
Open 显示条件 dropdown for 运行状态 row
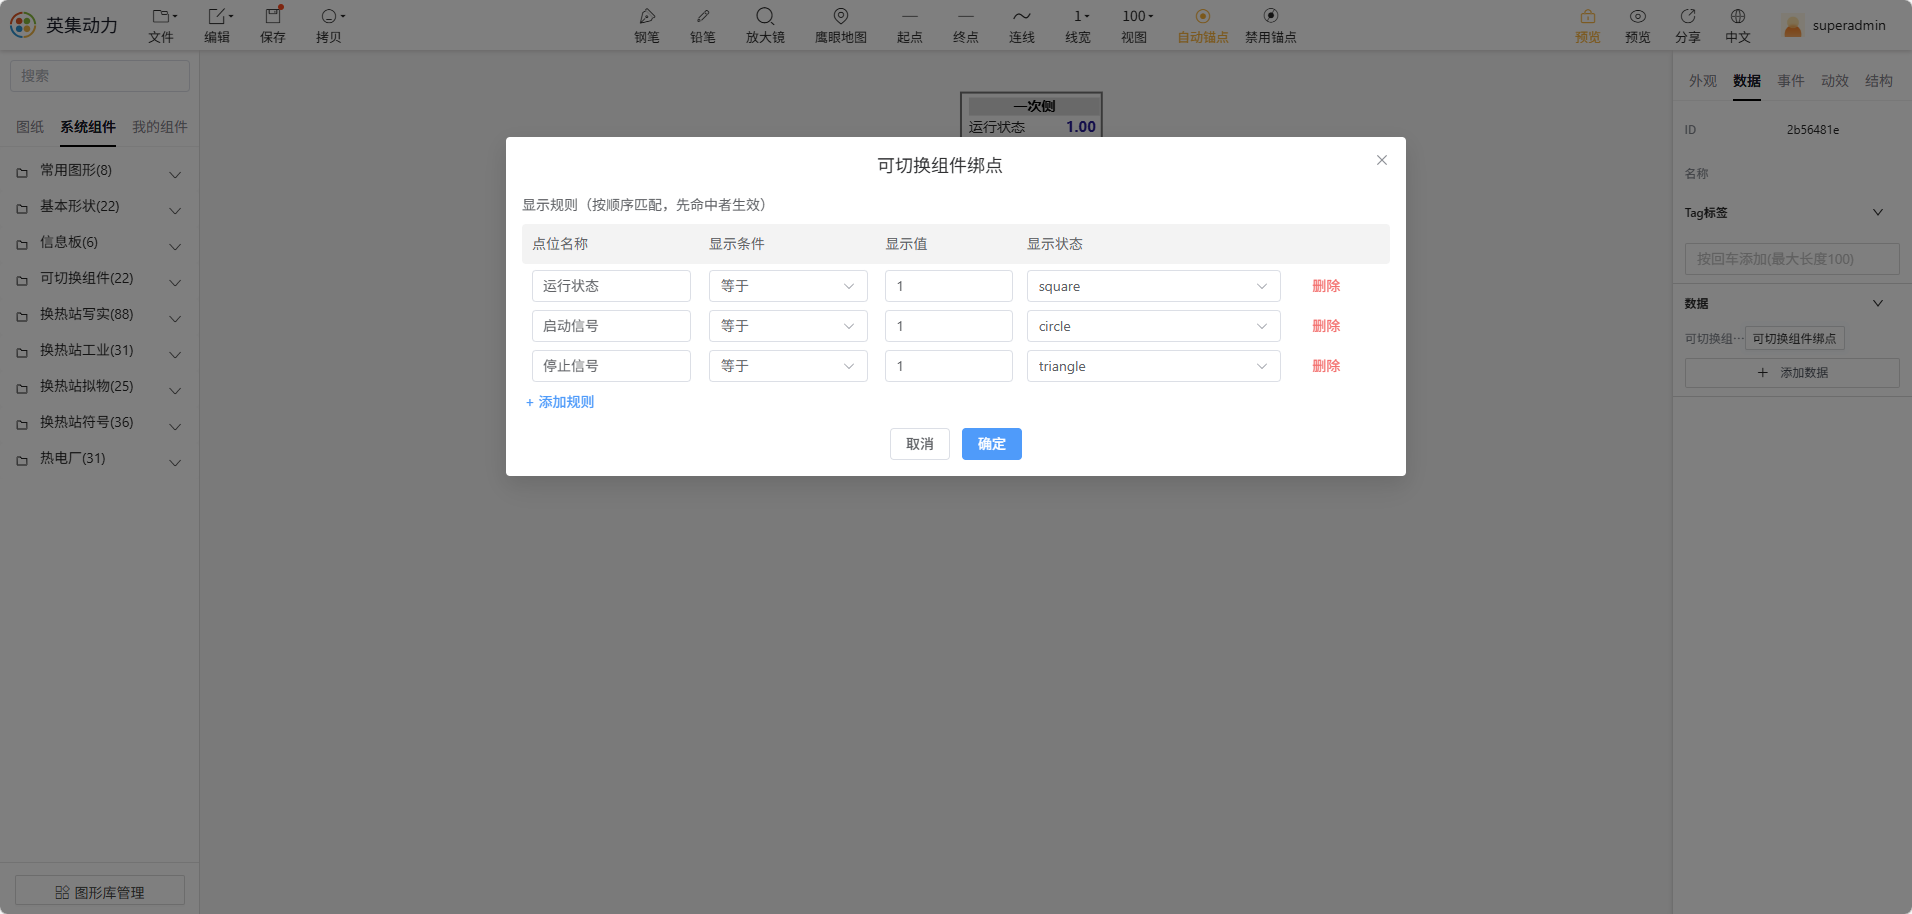[x=788, y=286]
